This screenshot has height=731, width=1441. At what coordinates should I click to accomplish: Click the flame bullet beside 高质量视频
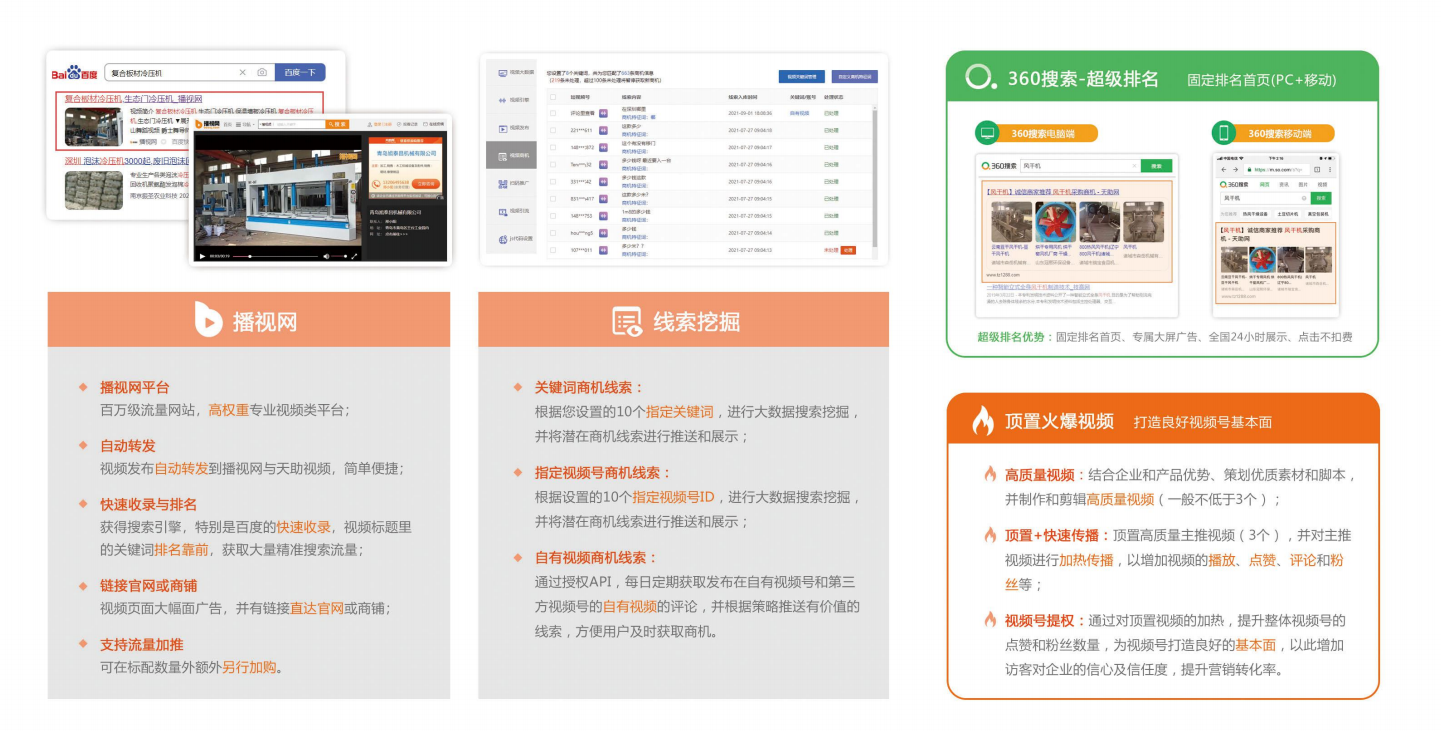[x=990, y=474]
